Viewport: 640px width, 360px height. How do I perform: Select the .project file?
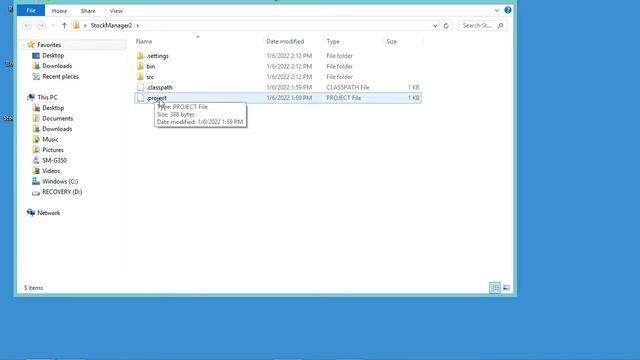pyautogui.click(x=156, y=98)
